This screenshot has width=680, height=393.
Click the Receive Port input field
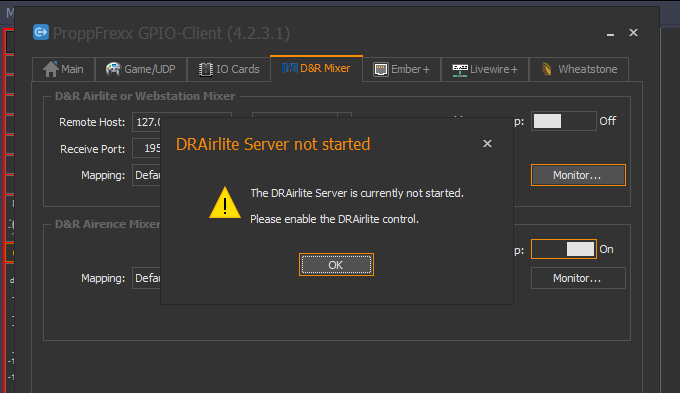(147, 148)
